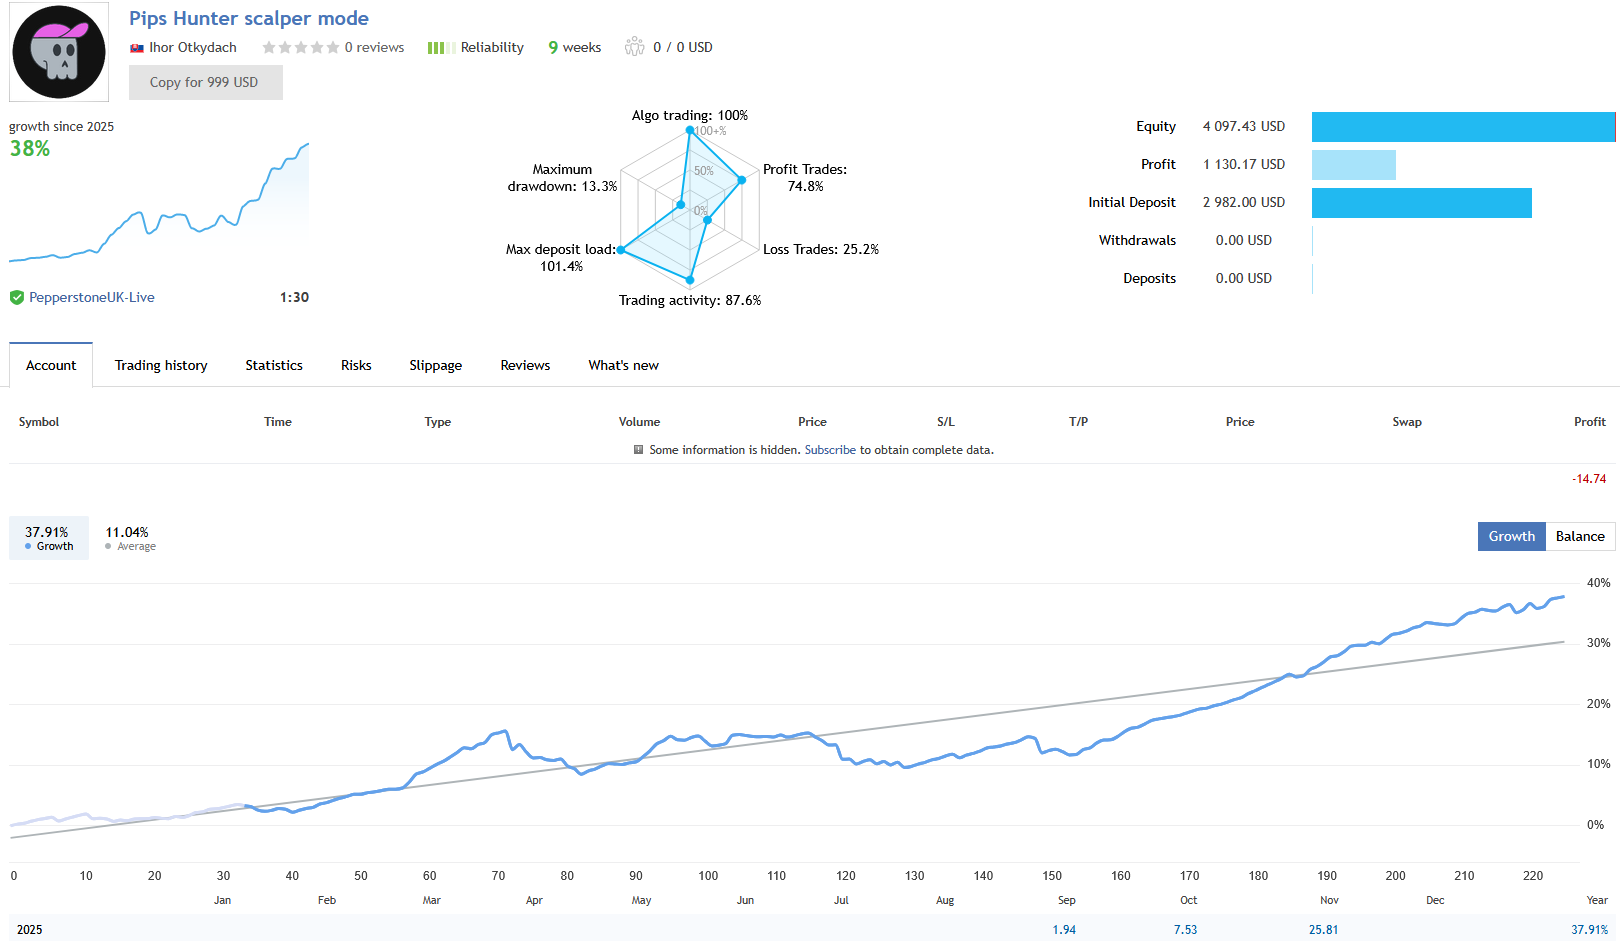The image size is (1620, 941).
Task: Click the hidden information icon above the trade table
Action: (637, 450)
